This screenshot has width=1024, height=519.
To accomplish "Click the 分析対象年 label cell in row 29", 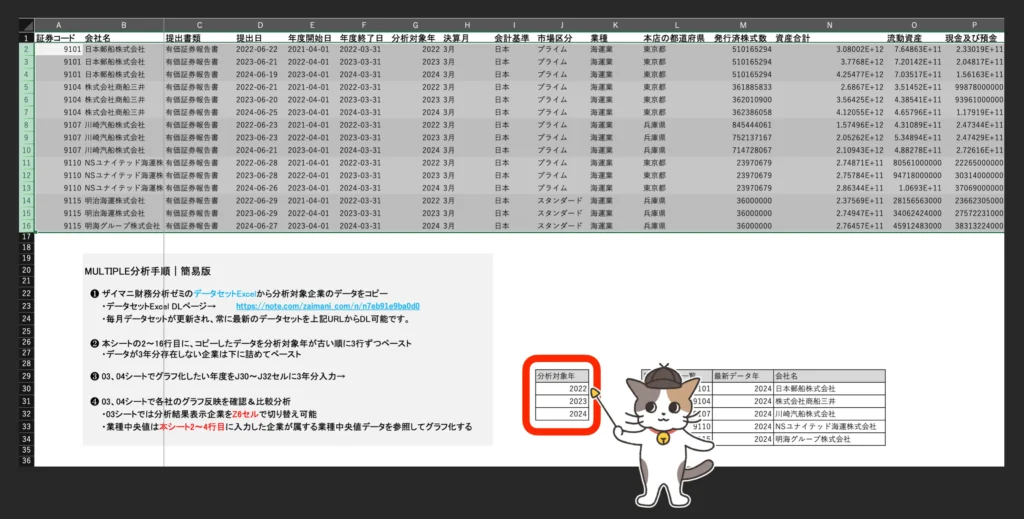I will point(562,376).
